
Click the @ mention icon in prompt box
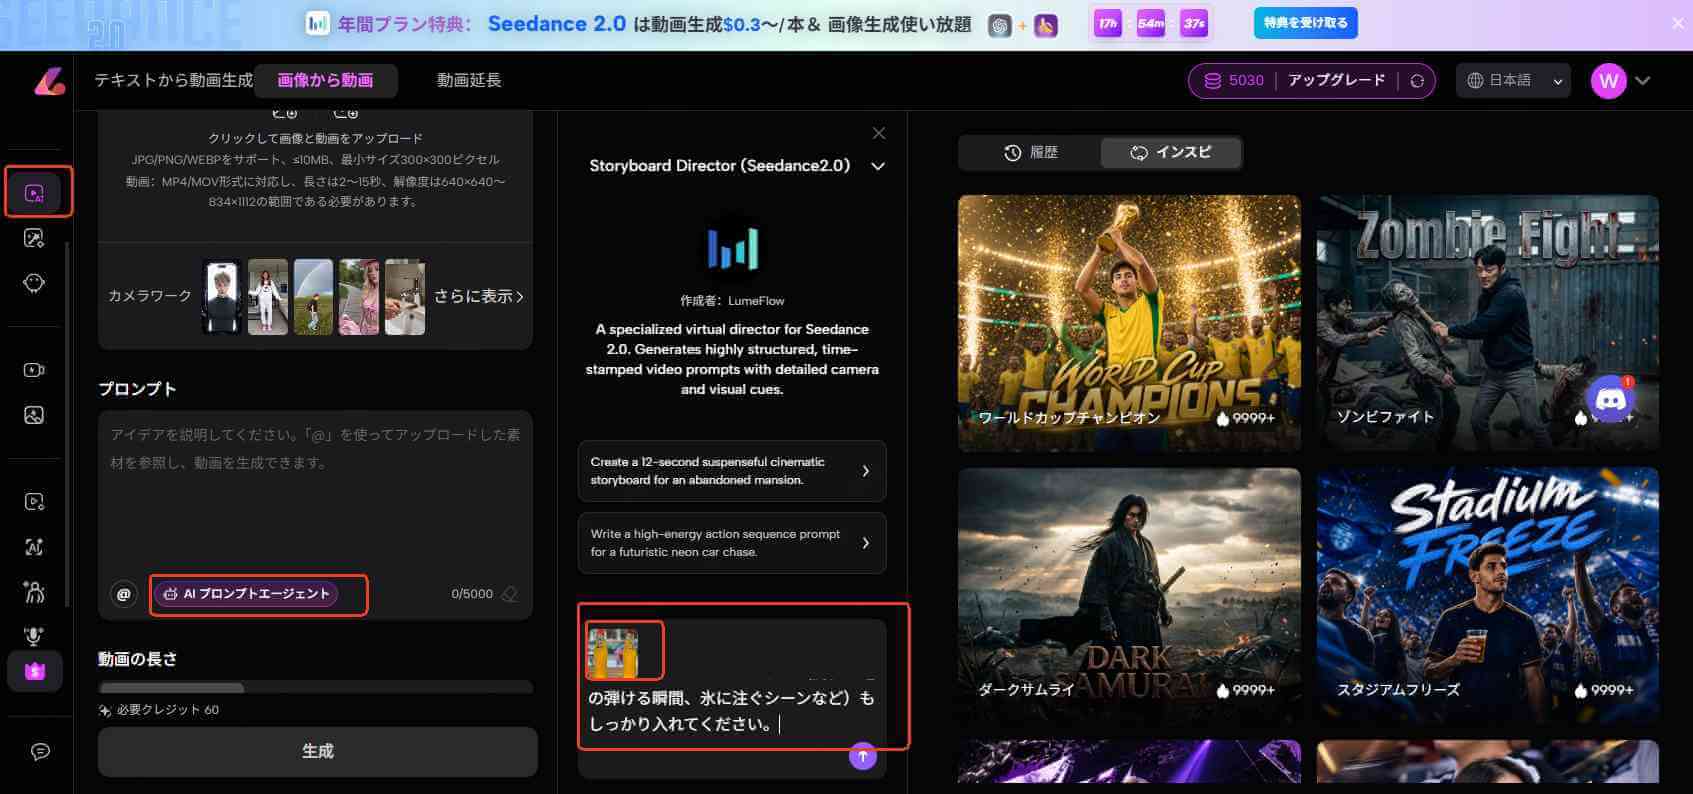click(x=124, y=594)
